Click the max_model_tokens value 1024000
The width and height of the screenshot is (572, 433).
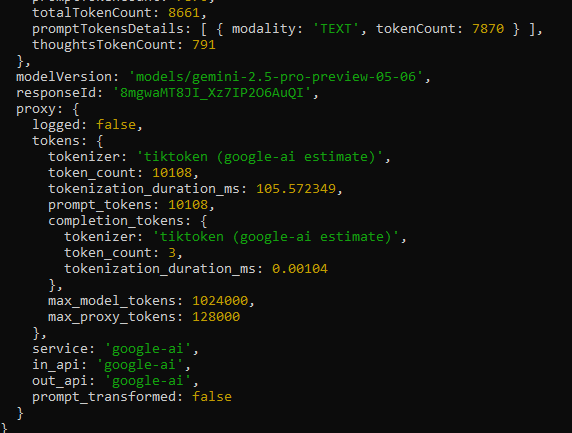tap(220, 301)
